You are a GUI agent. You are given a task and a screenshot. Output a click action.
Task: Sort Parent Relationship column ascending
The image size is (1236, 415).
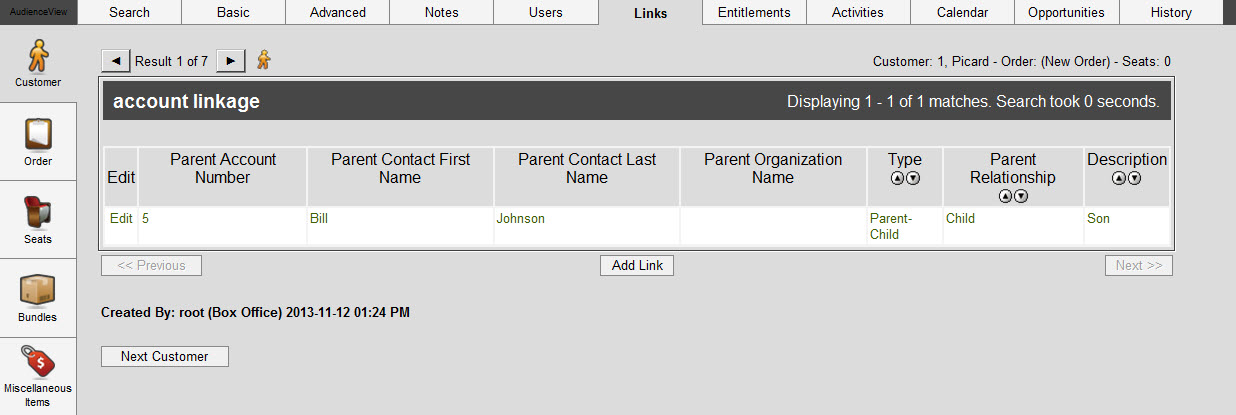1006,196
